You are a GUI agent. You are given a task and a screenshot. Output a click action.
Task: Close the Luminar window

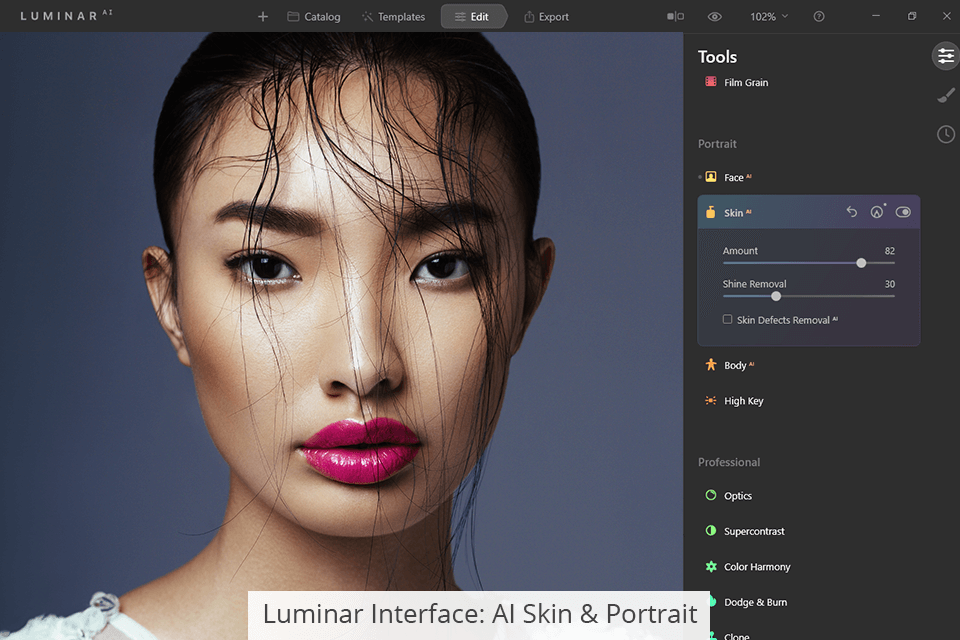[947, 16]
